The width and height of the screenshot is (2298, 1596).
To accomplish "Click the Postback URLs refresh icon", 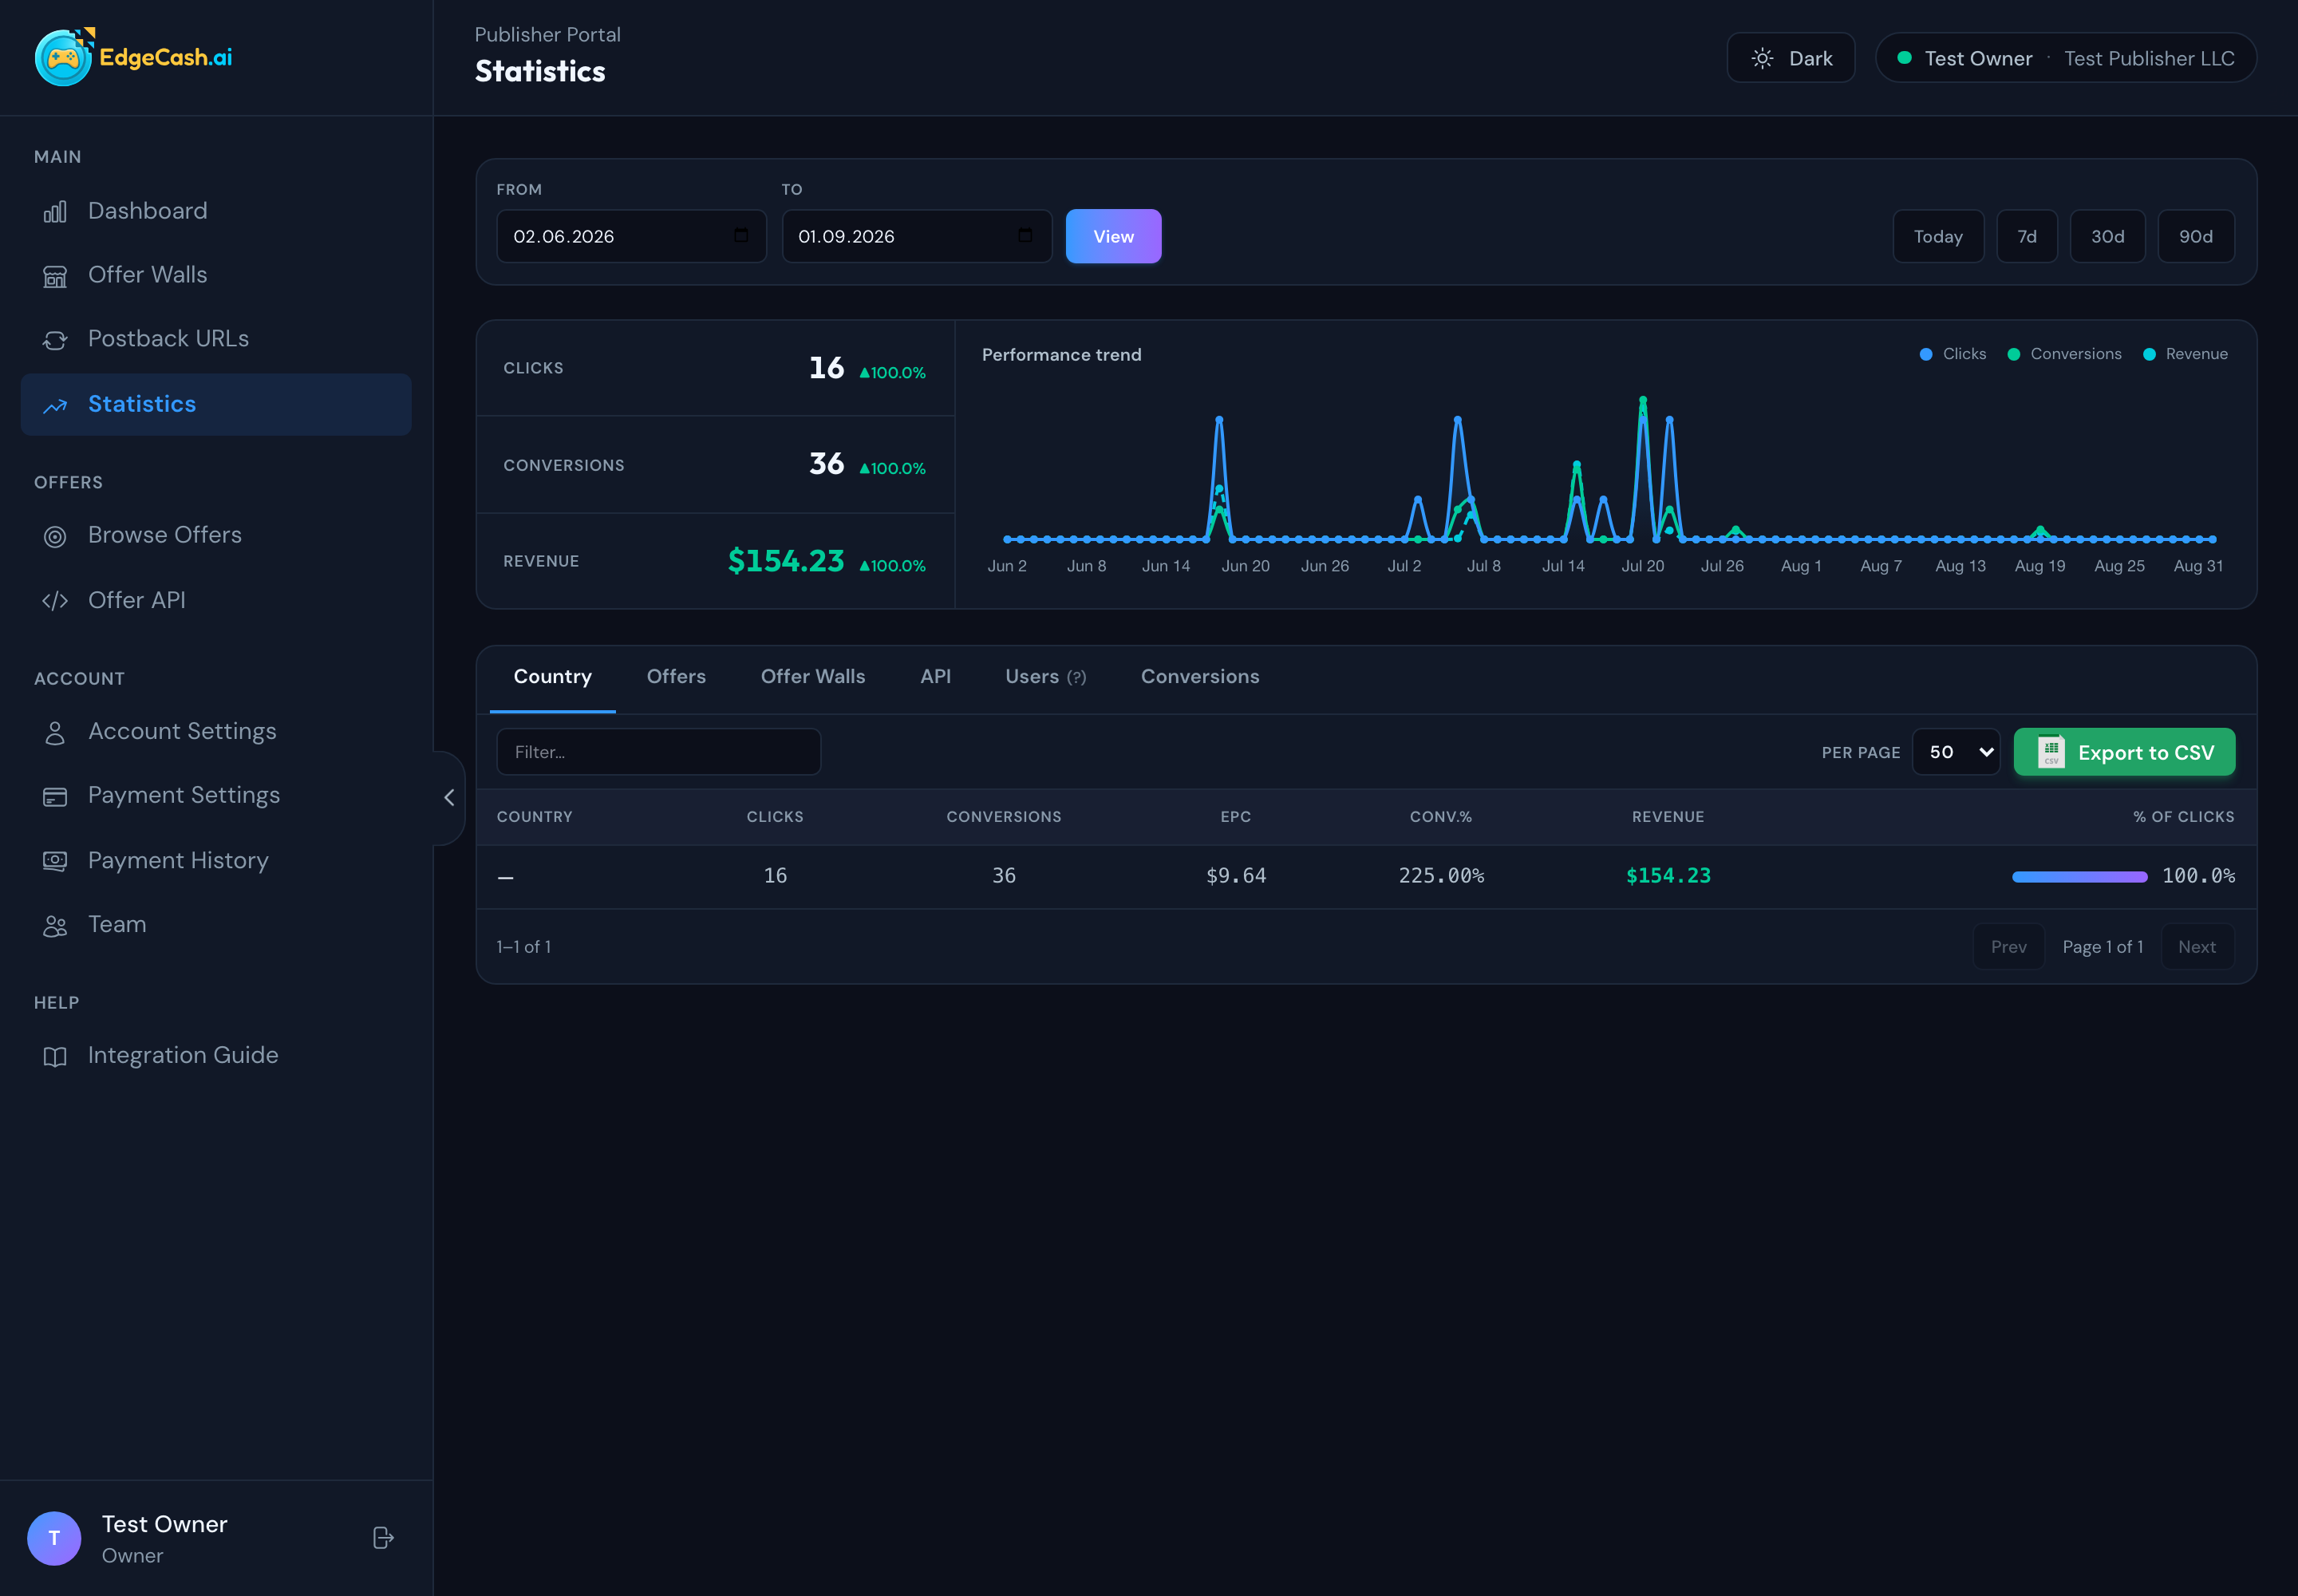I will [x=55, y=340].
